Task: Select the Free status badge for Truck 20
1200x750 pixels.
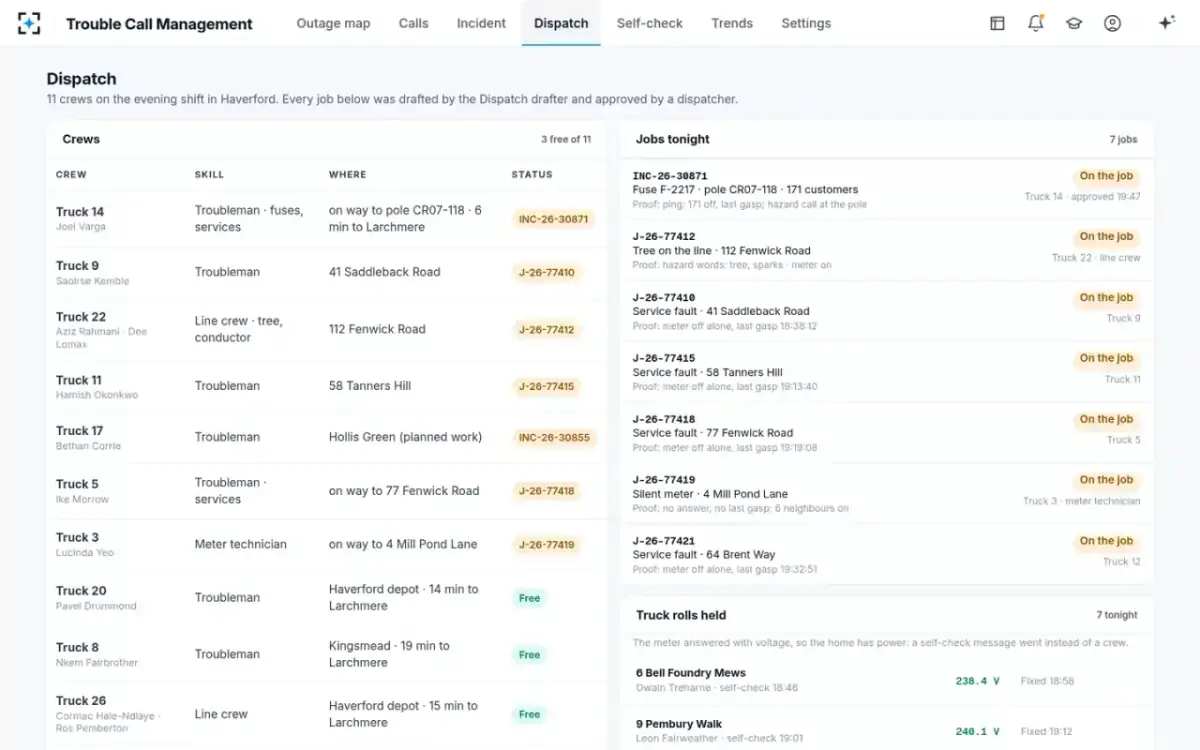Action: click(529, 598)
